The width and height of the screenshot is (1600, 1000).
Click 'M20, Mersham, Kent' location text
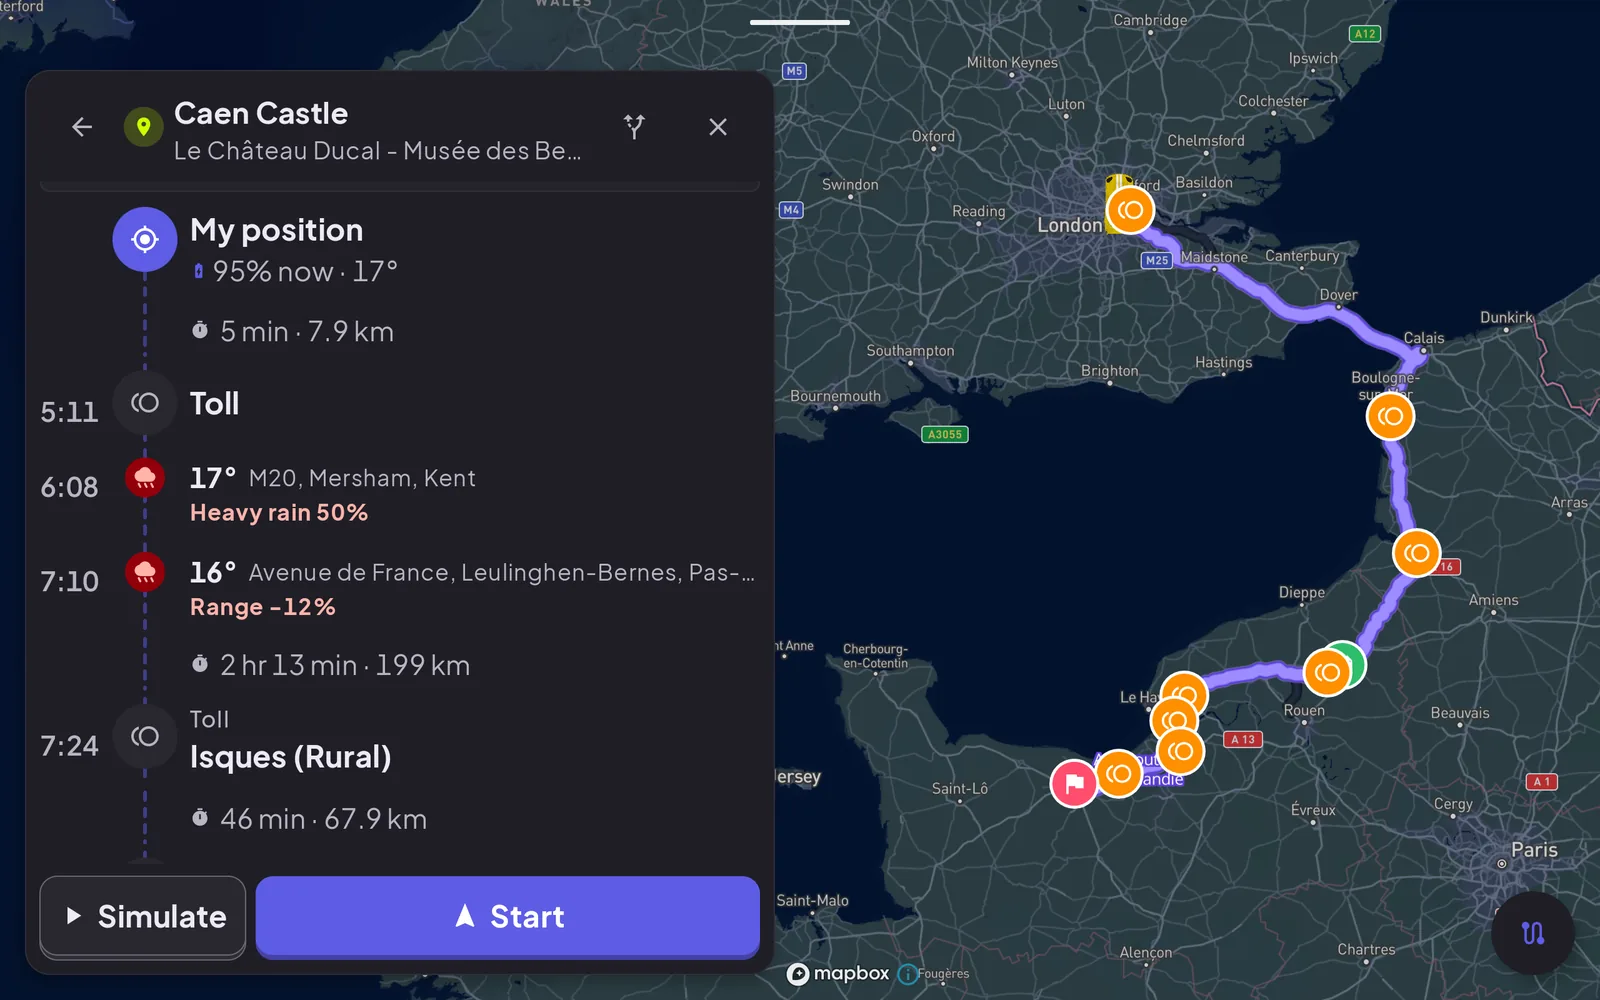tap(362, 478)
